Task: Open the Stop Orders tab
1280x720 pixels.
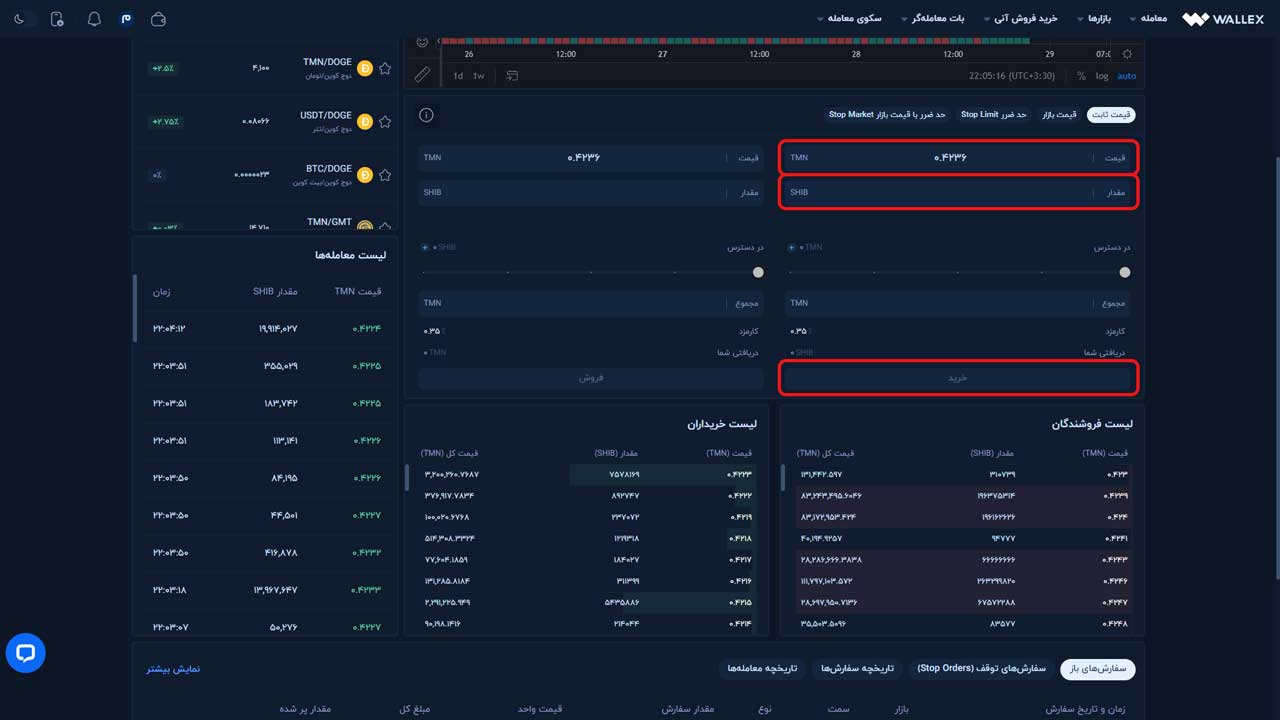Action: click(981, 669)
